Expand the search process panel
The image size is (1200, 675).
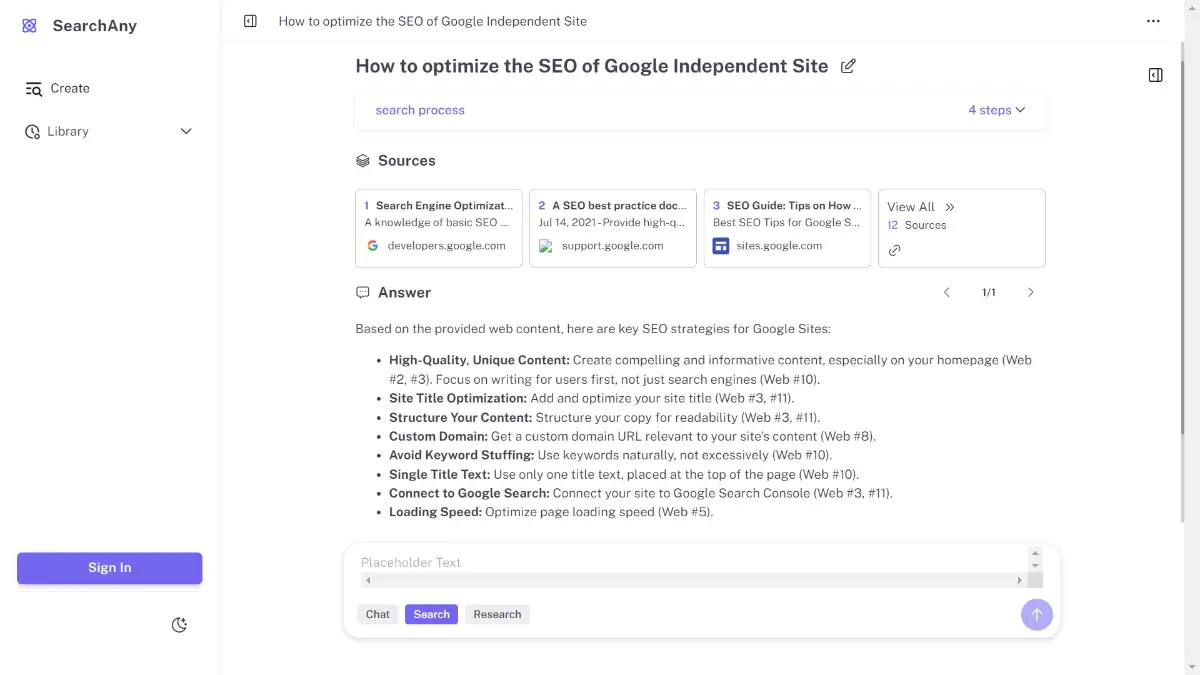click(420, 110)
